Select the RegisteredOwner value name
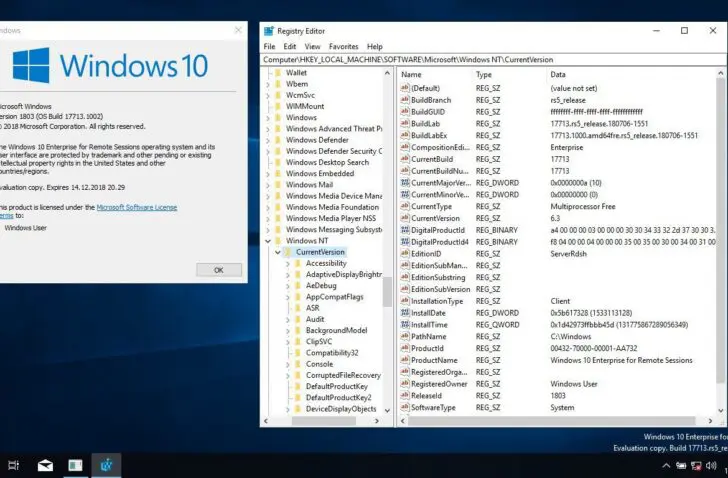The height and width of the screenshot is (478, 728). [x=439, y=384]
